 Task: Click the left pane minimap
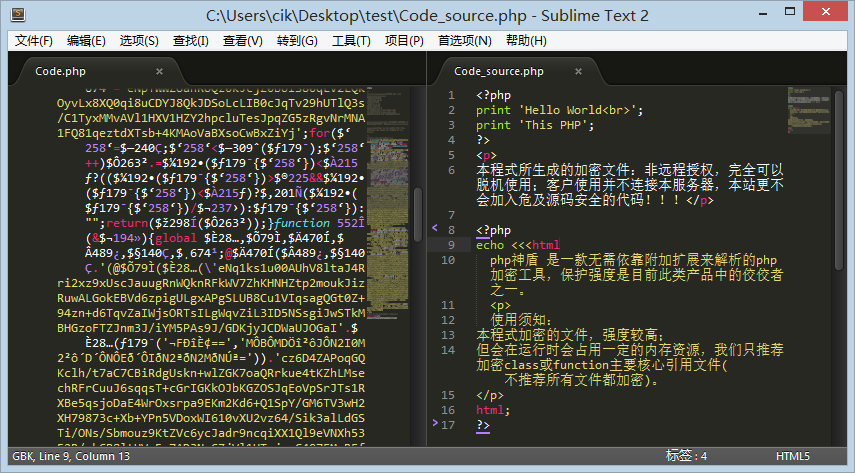tap(388, 203)
